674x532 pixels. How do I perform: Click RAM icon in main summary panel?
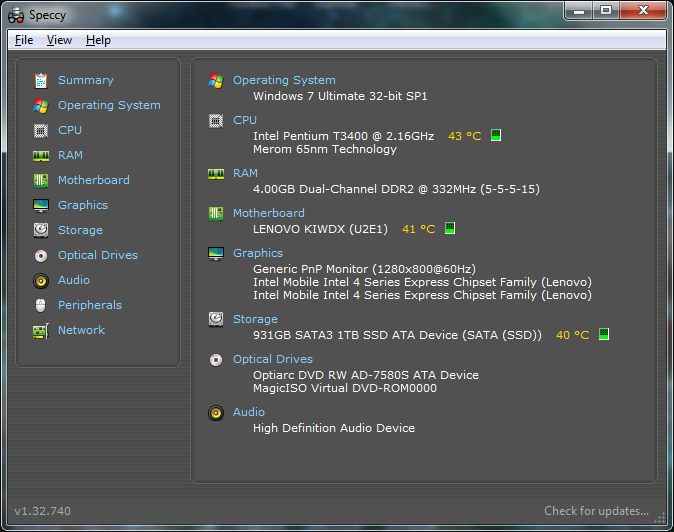(x=216, y=174)
